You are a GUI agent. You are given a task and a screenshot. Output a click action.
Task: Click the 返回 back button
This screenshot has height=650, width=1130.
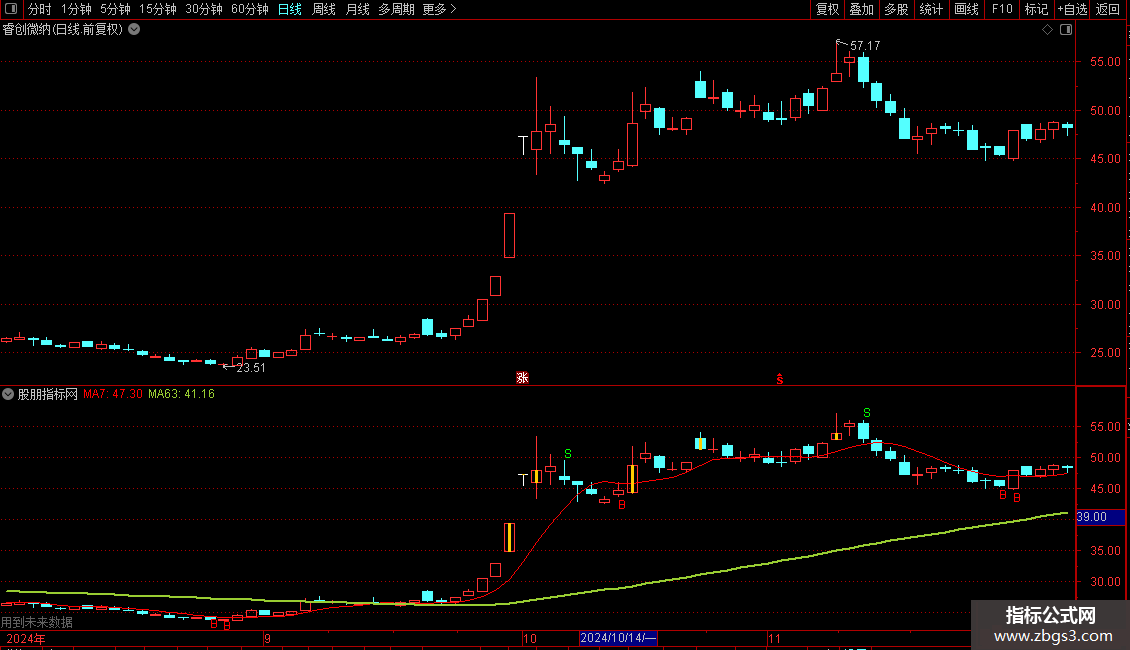(1108, 9)
